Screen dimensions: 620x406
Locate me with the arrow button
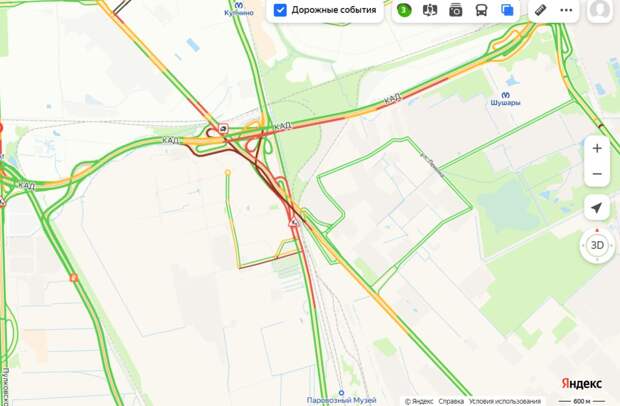[597, 208]
